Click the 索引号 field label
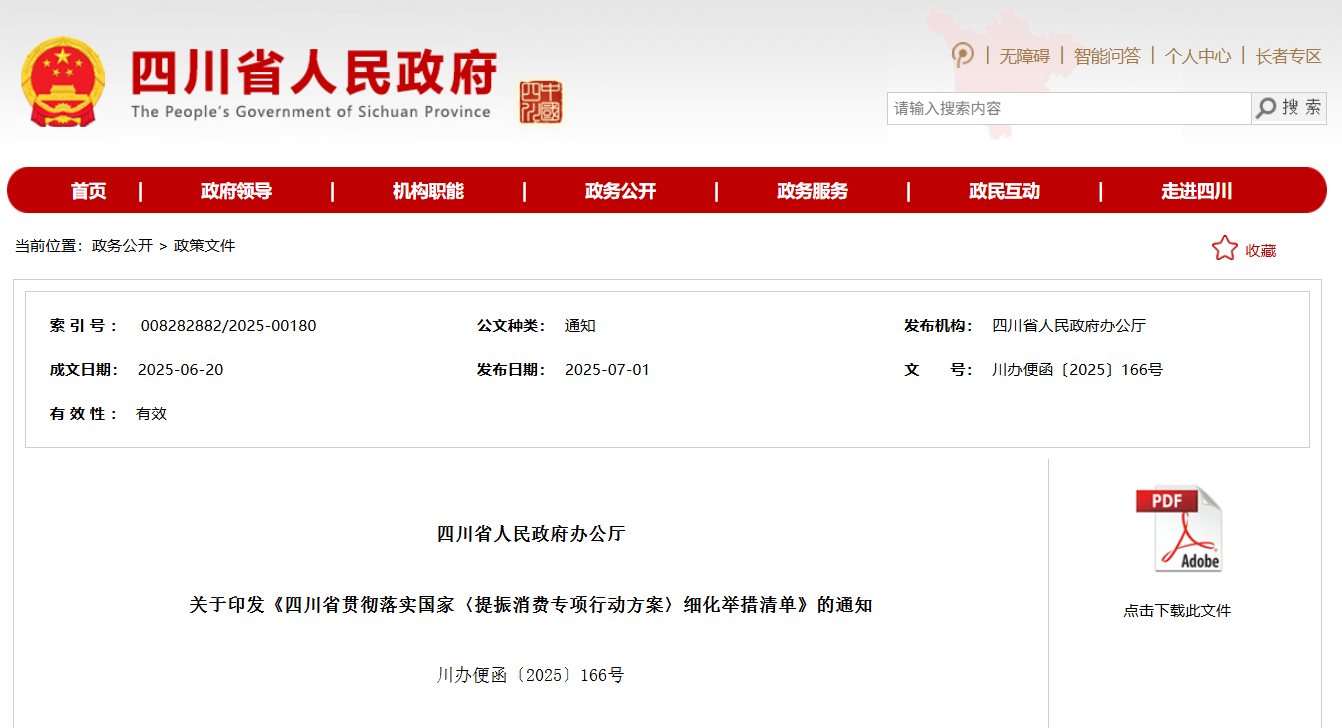This screenshot has width=1342, height=728. pyautogui.click(x=84, y=326)
